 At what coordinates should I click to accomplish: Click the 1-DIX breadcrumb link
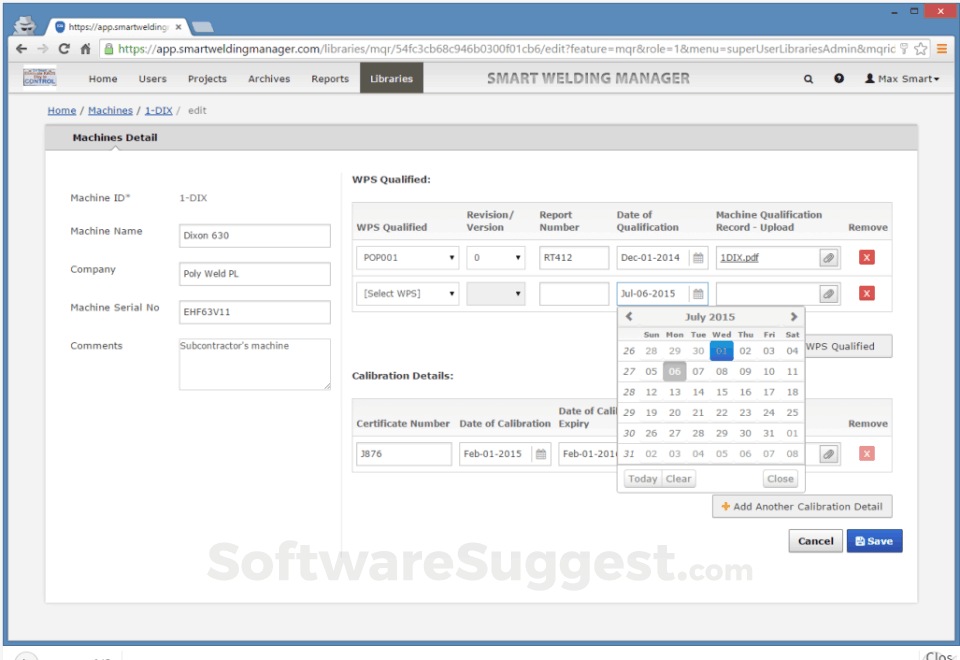tap(159, 110)
